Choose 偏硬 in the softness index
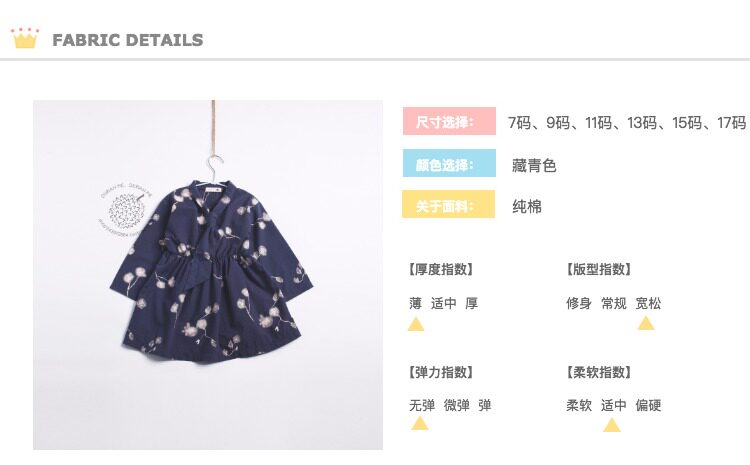Screen dimensions: 750x465 coord(648,406)
